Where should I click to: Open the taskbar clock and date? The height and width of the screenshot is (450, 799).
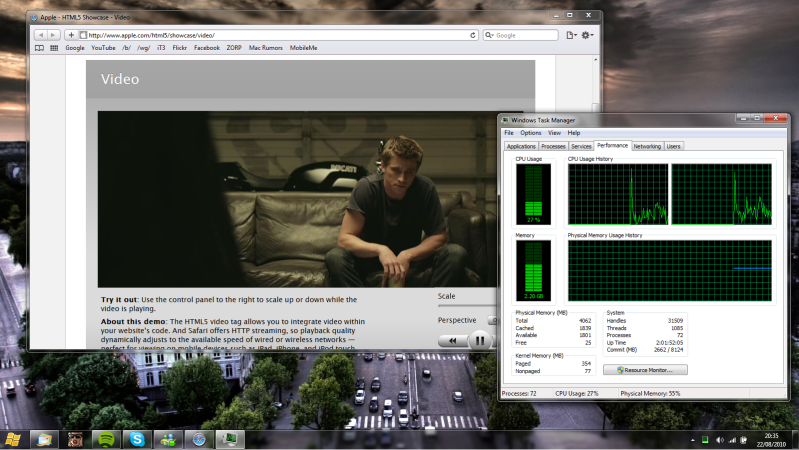771,440
